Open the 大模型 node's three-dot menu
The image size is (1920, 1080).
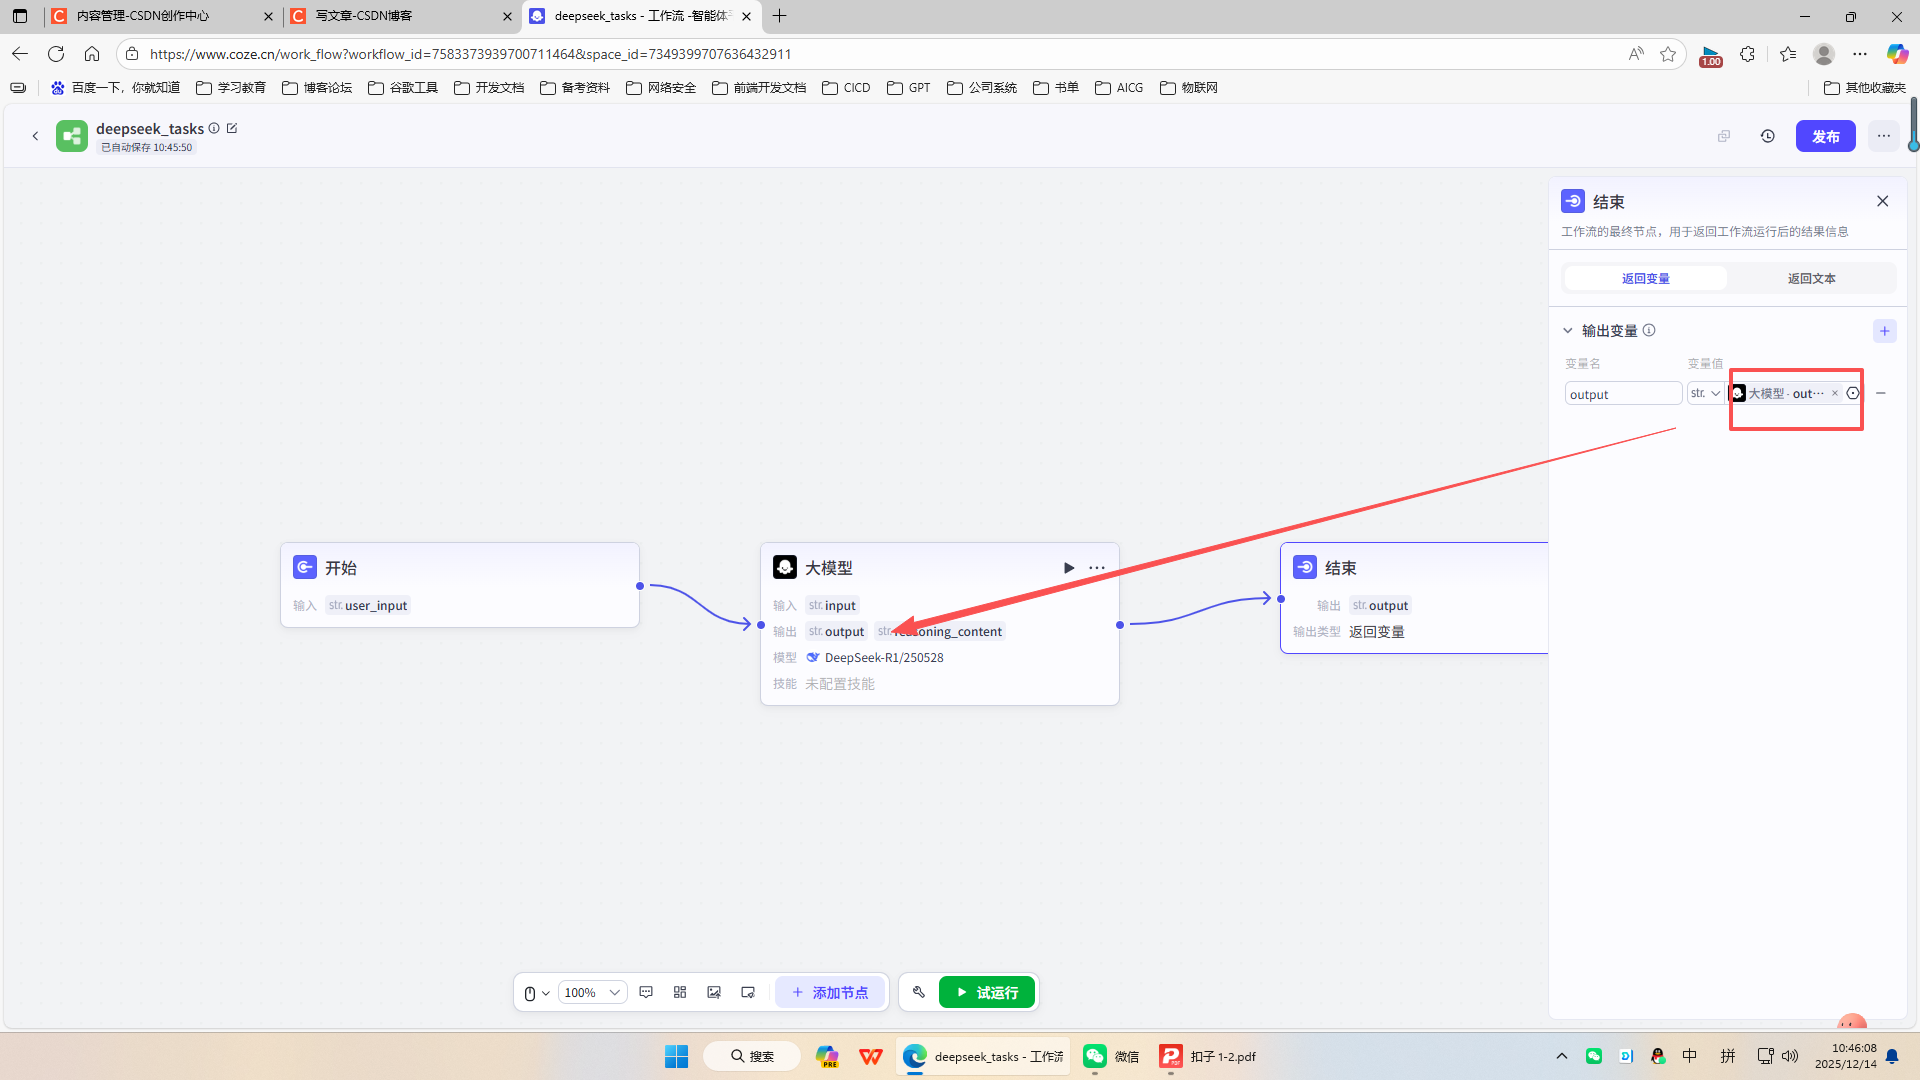point(1097,568)
